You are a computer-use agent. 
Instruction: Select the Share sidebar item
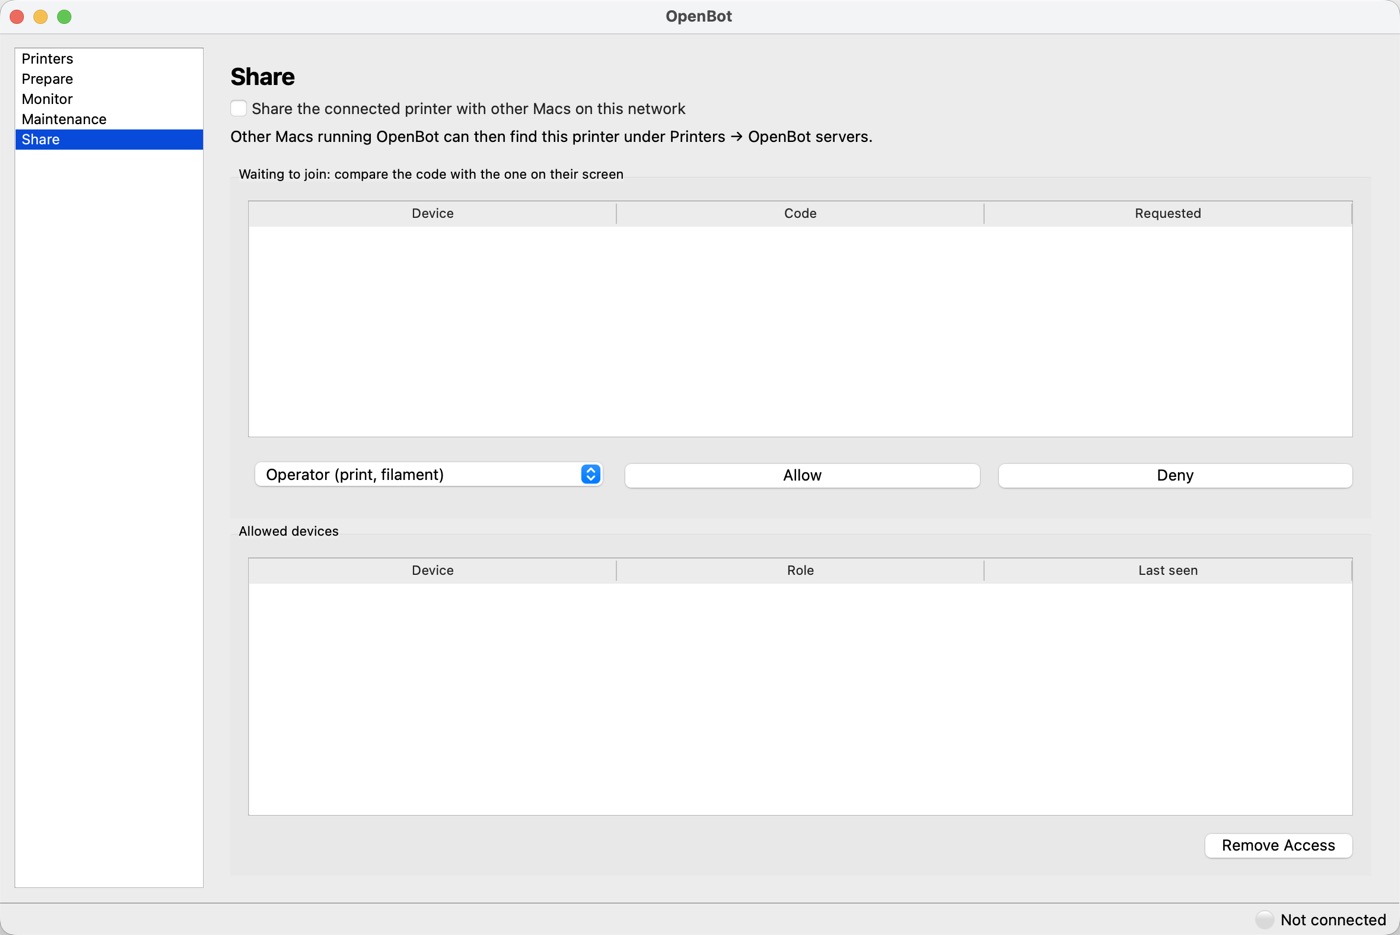tap(109, 139)
